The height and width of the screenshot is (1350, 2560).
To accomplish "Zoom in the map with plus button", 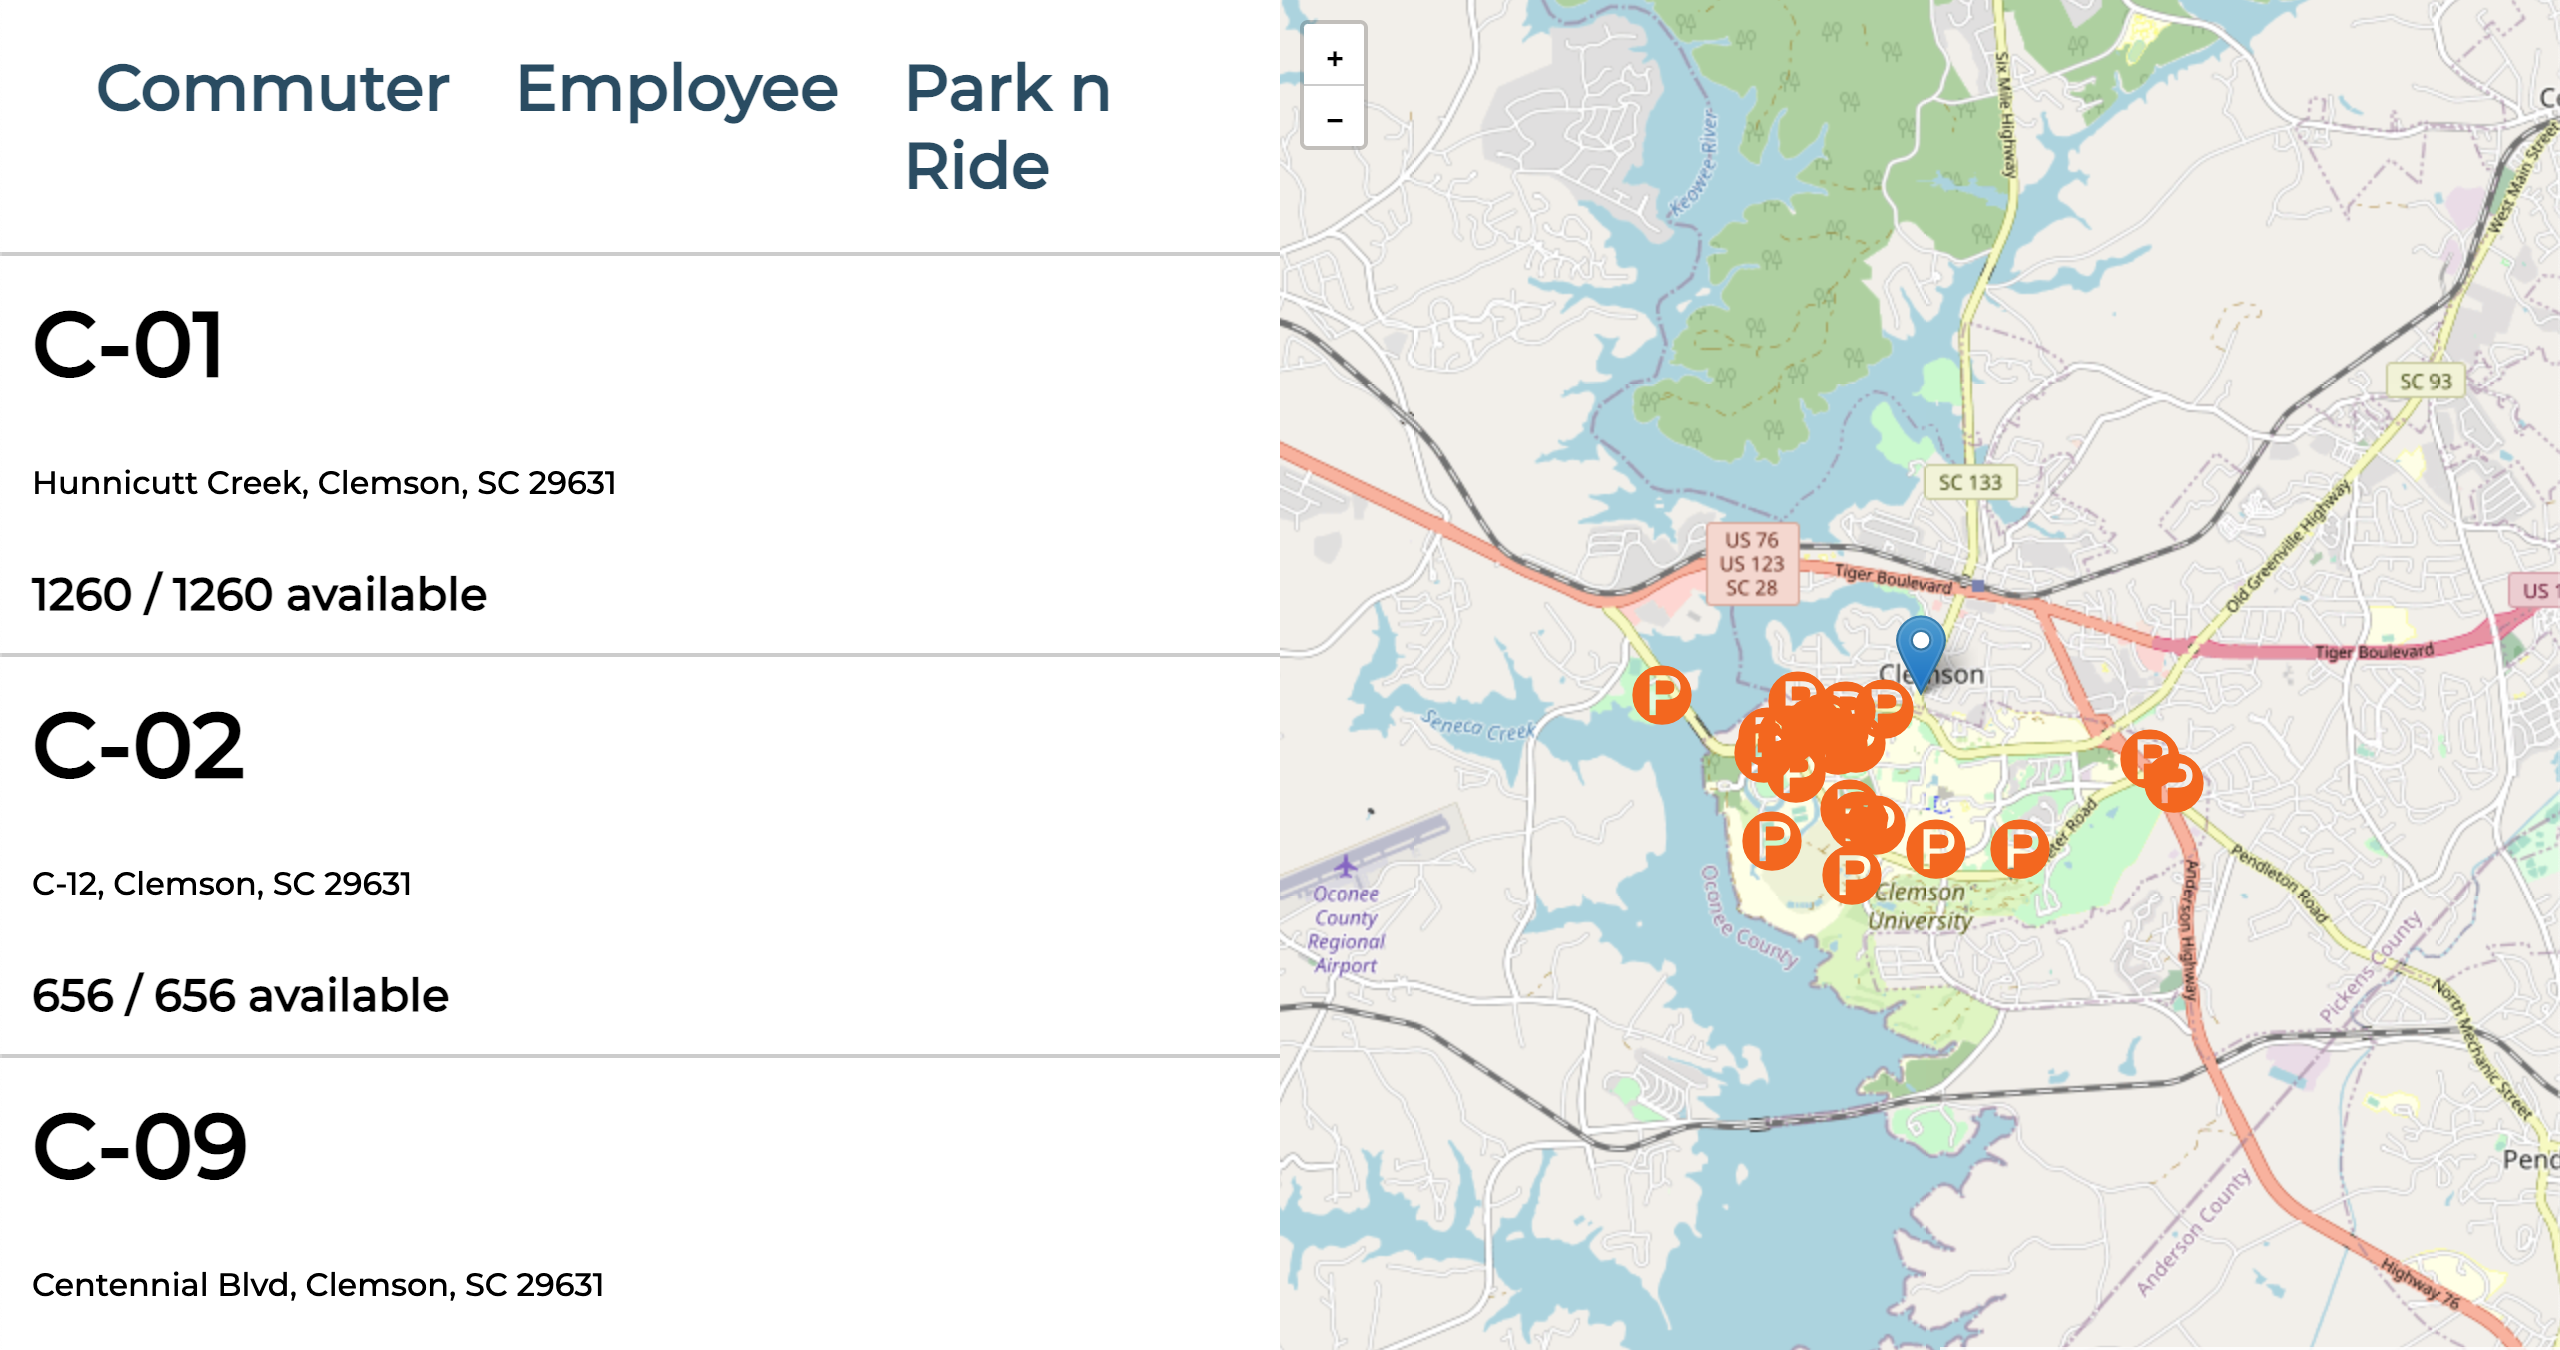I will coord(1334,58).
